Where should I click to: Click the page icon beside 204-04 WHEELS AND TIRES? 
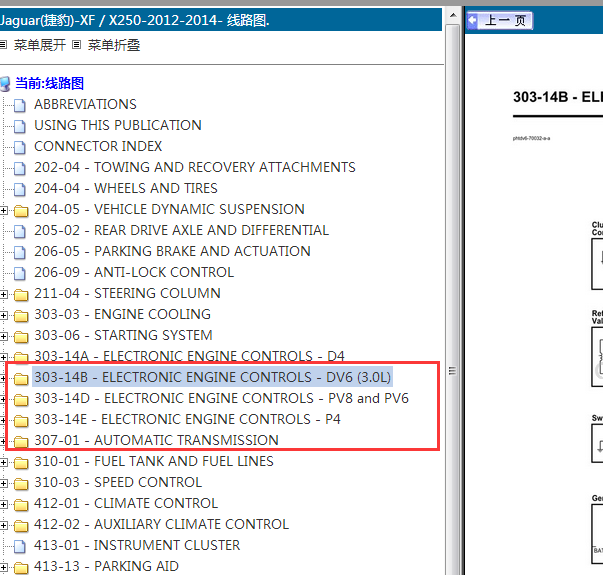(20, 189)
